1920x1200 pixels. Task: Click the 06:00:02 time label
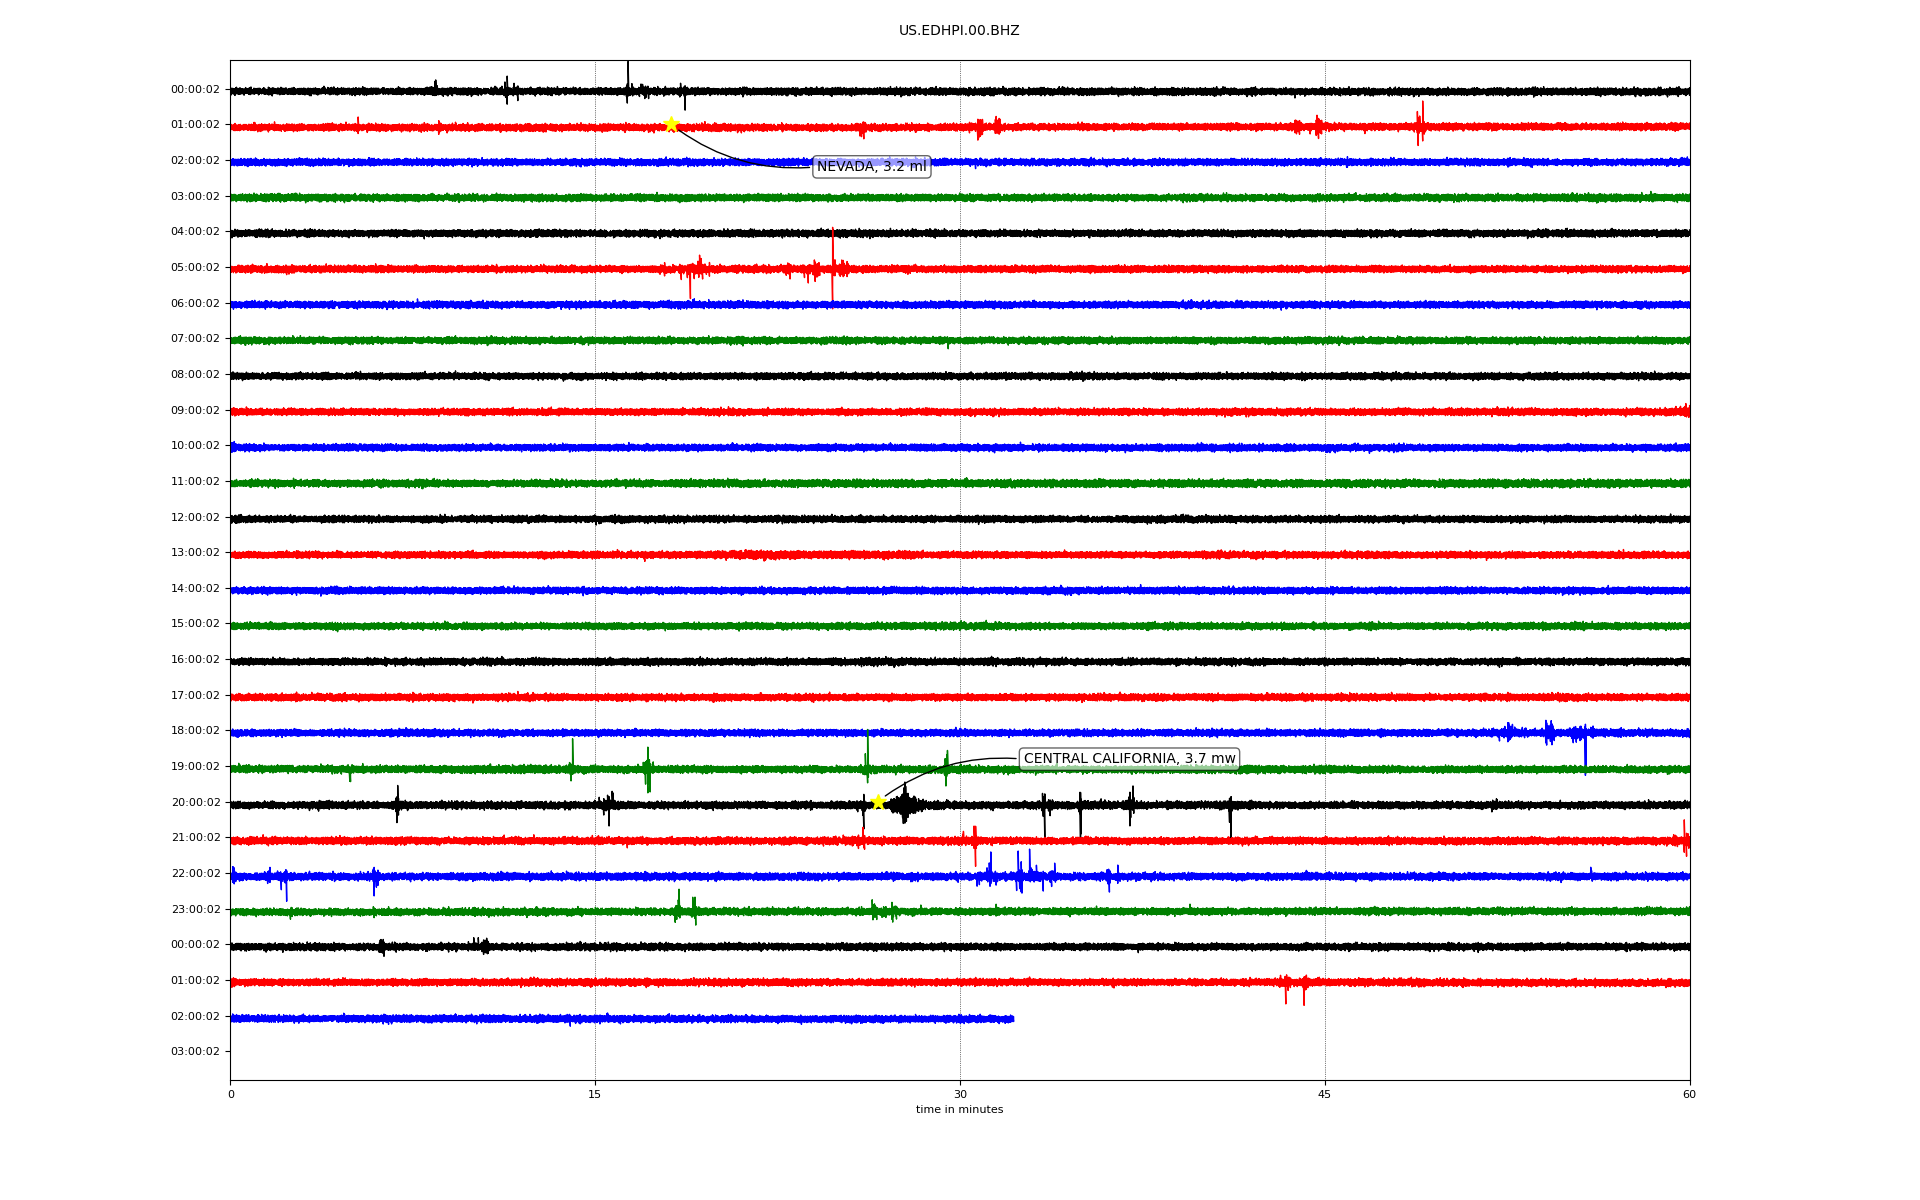coord(195,304)
